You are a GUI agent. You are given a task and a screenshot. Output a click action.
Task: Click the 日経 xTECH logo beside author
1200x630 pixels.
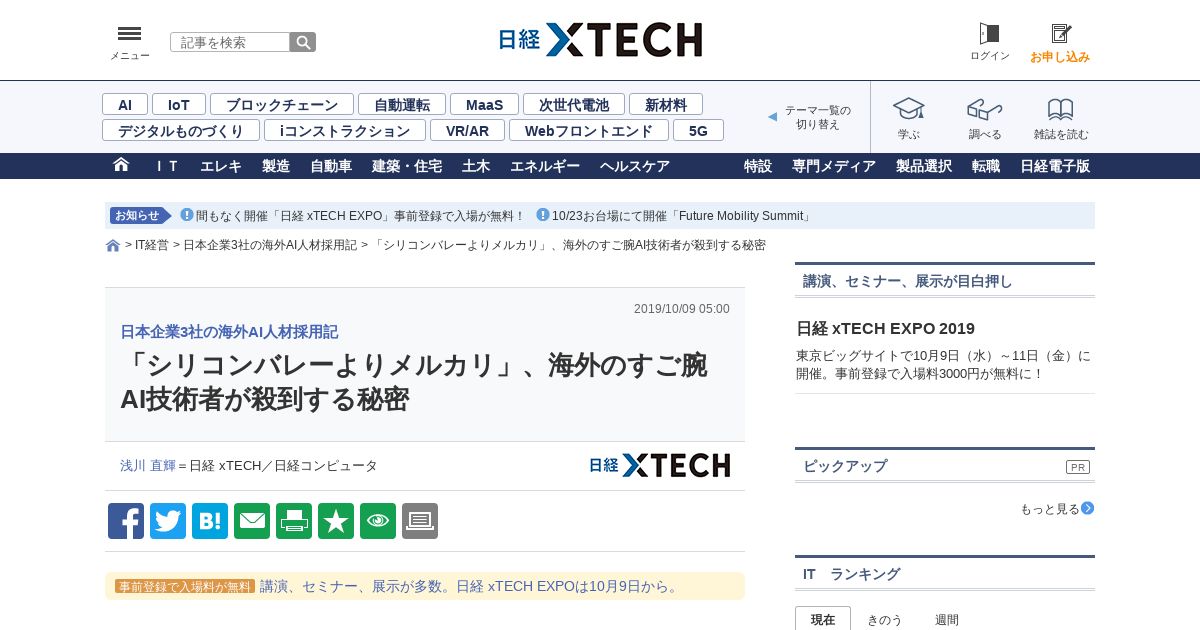(659, 465)
